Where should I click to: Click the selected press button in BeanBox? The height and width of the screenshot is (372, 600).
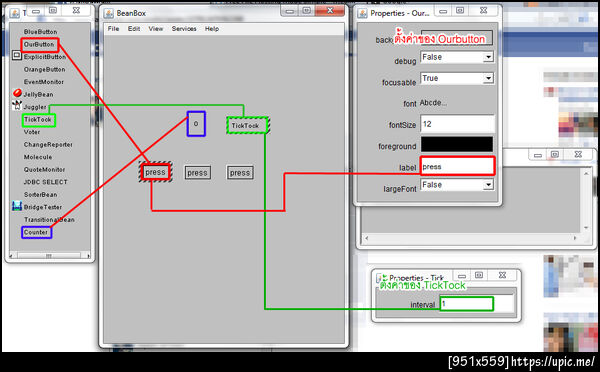(155, 172)
